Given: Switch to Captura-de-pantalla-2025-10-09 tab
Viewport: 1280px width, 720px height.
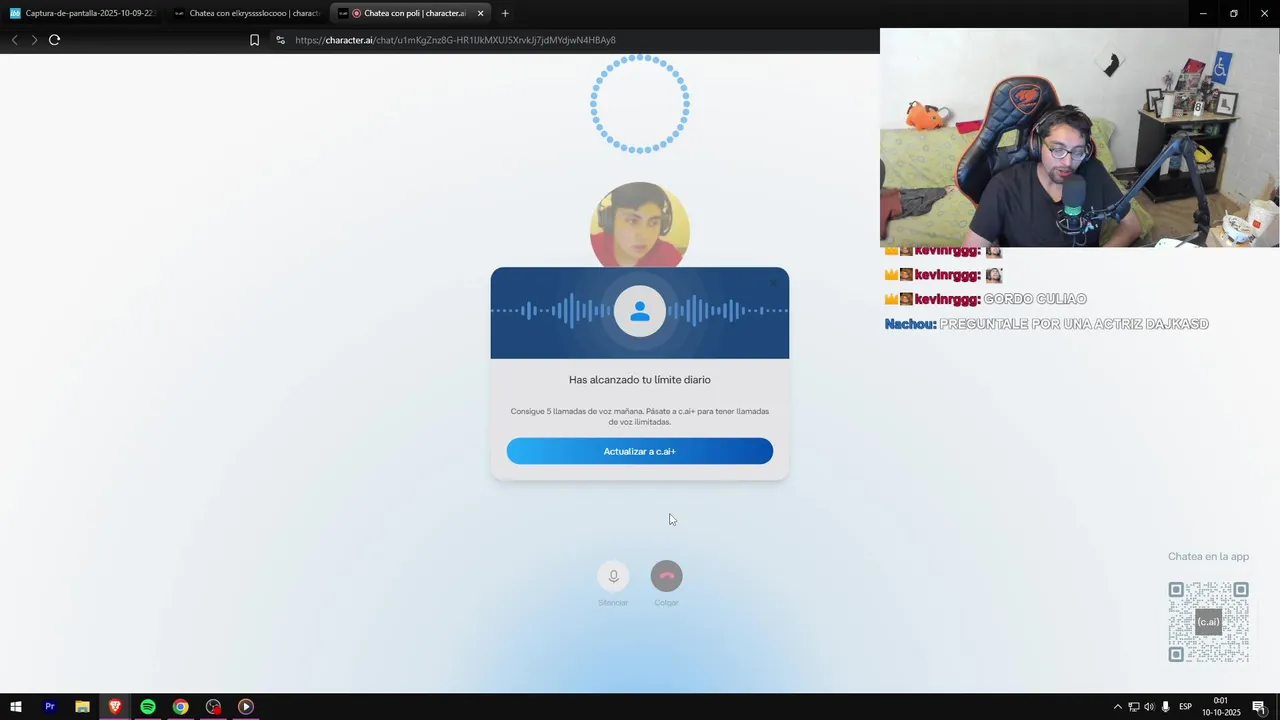Looking at the screenshot, I should pos(82,13).
